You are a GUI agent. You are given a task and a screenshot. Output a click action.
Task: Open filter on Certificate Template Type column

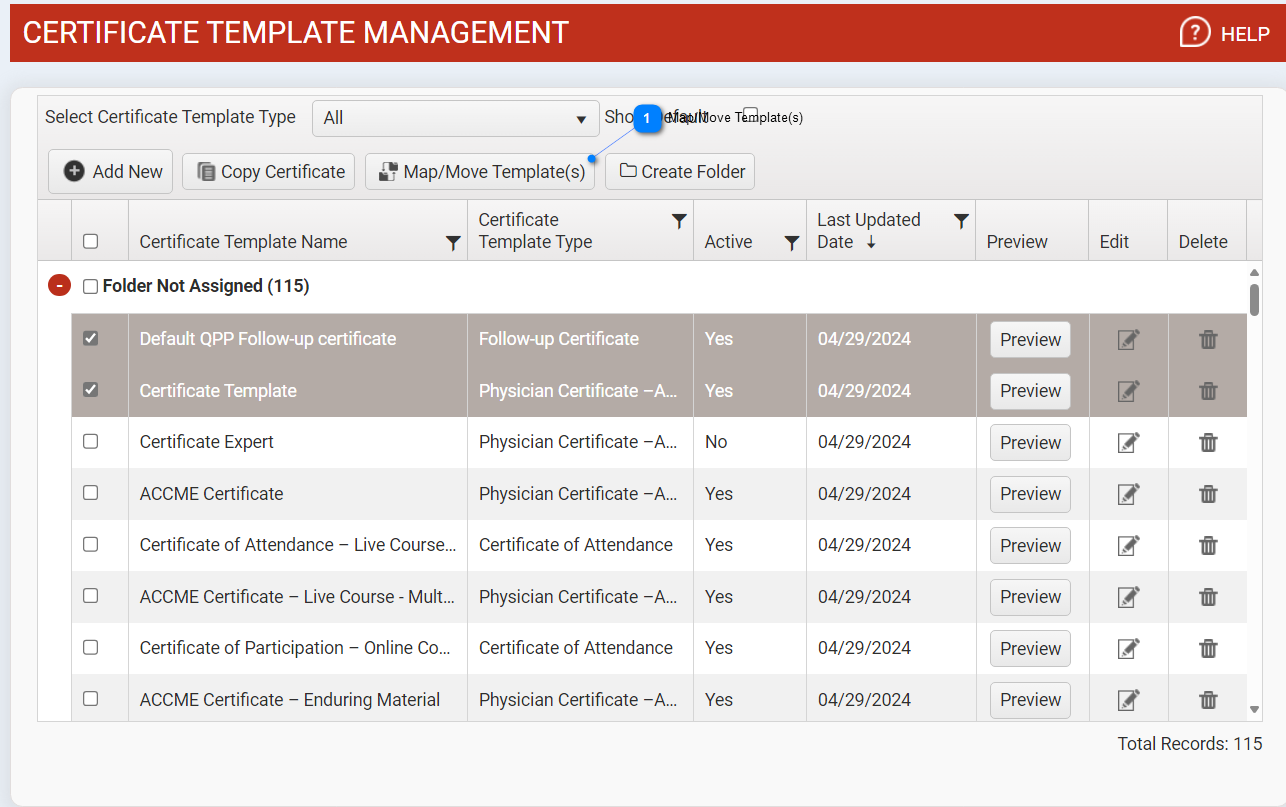coord(679,221)
